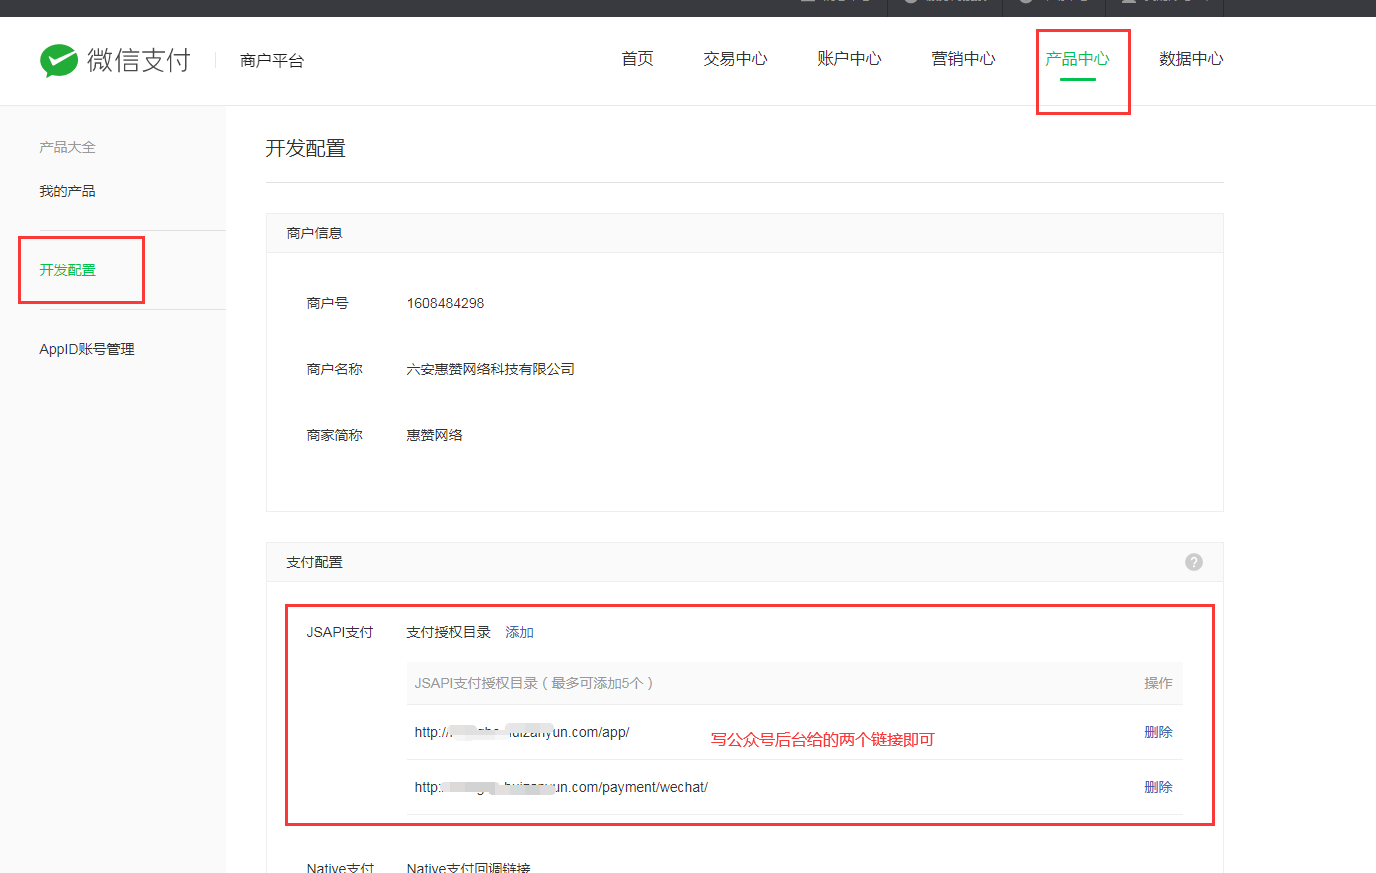Click the 操作 column header
Image resolution: width=1376 pixels, height=873 pixels.
click(1158, 683)
